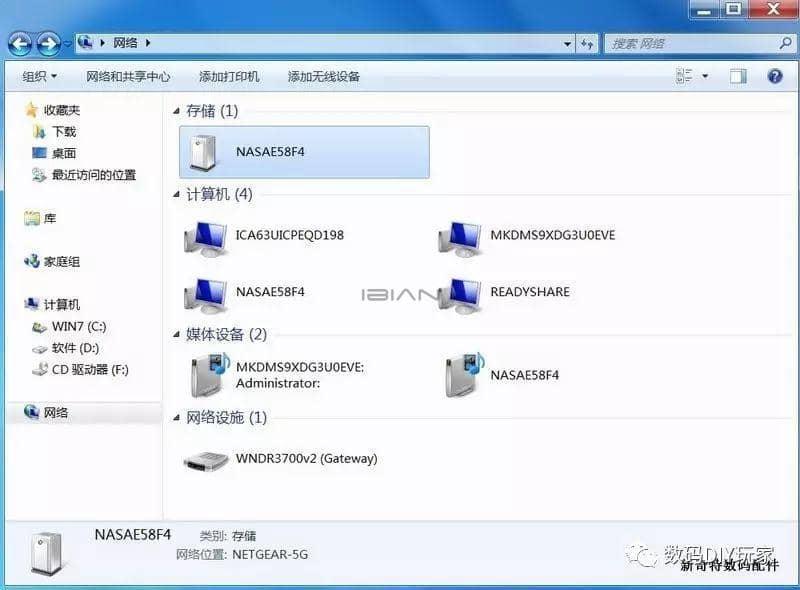Click the help question mark icon

[x=774, y=76]
